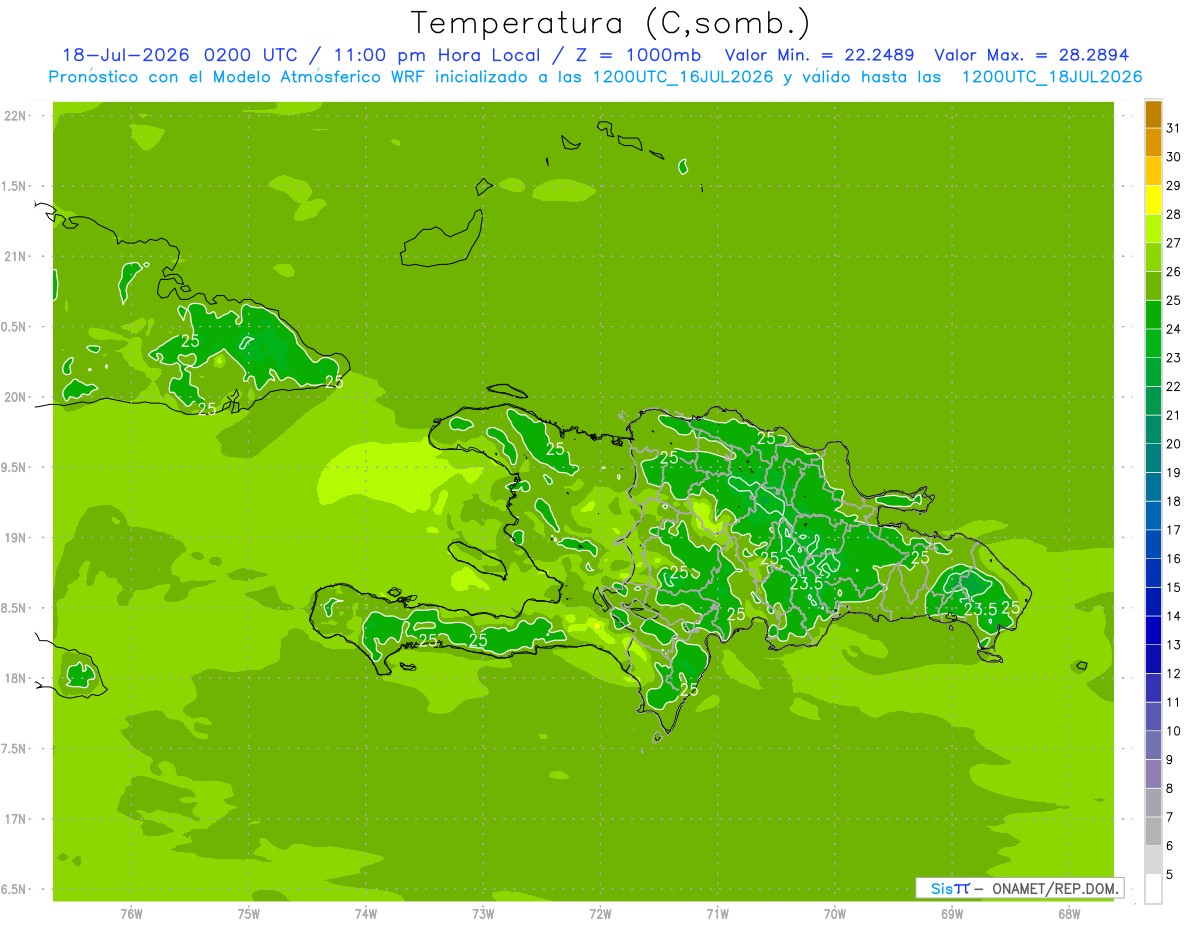Click the 72W longitude axis label
This screenshot has height=927, width=1200.
tap(600, 913)
